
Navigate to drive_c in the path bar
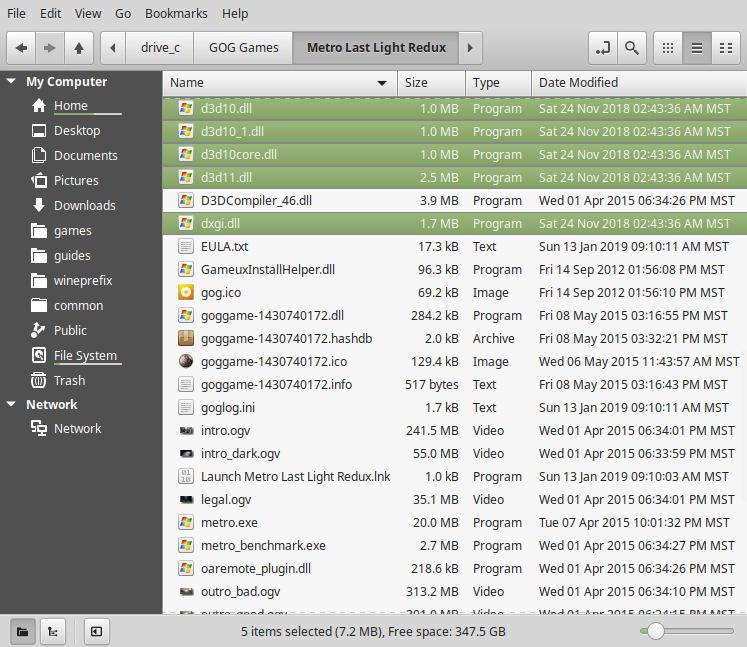coord(160,48)
